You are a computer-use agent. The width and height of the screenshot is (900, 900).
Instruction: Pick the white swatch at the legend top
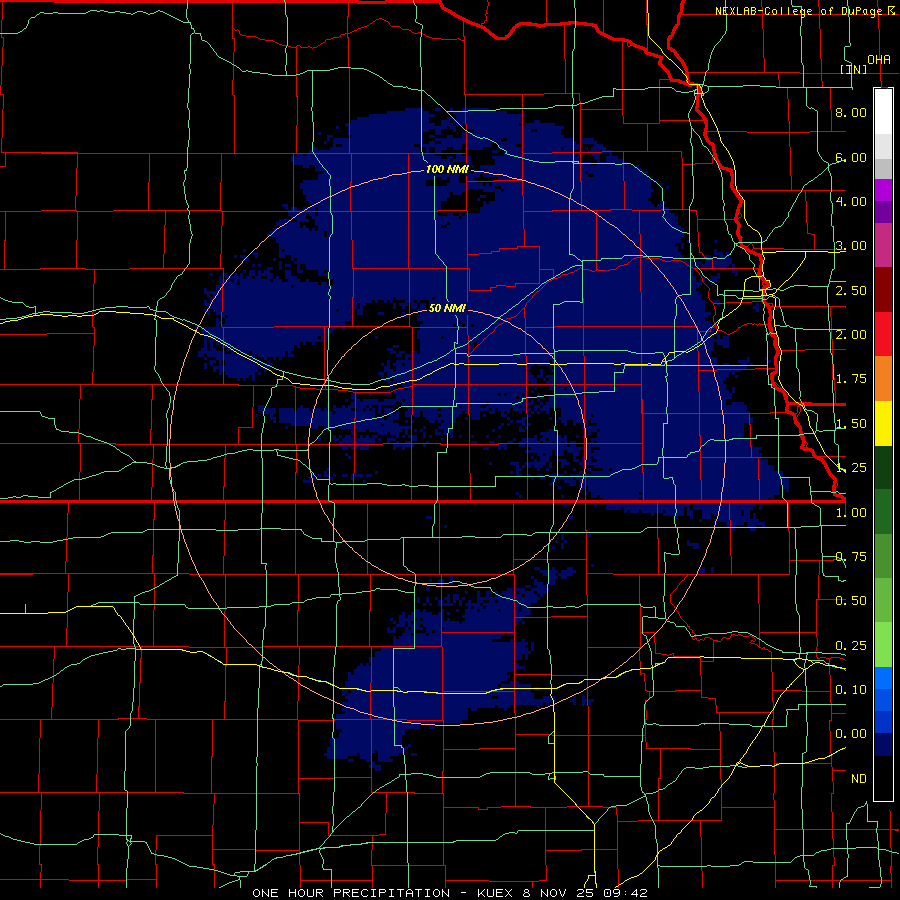(x=883, y=111)
